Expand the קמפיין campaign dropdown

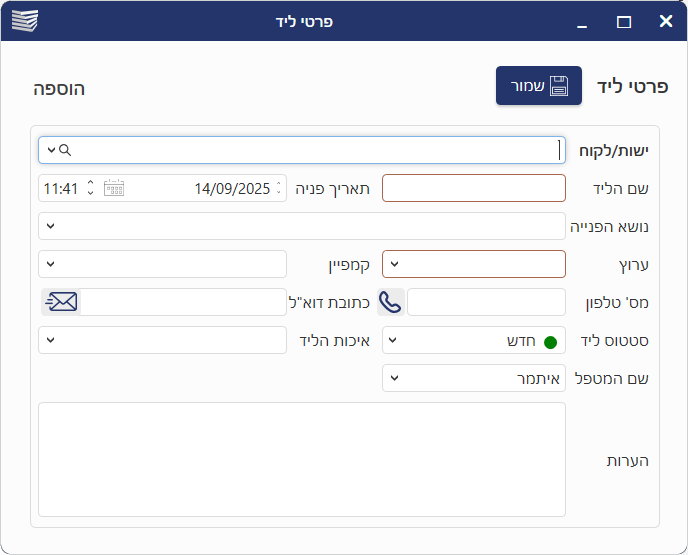[x=51, y=264]
